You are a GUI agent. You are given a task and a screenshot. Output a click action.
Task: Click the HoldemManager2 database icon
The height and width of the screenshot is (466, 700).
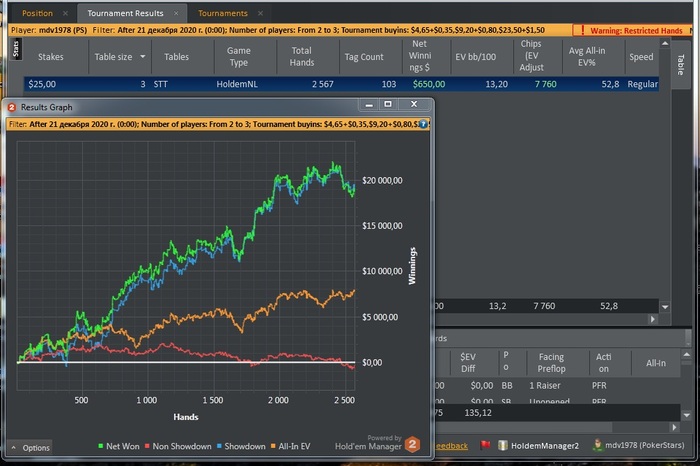[503, 445]
